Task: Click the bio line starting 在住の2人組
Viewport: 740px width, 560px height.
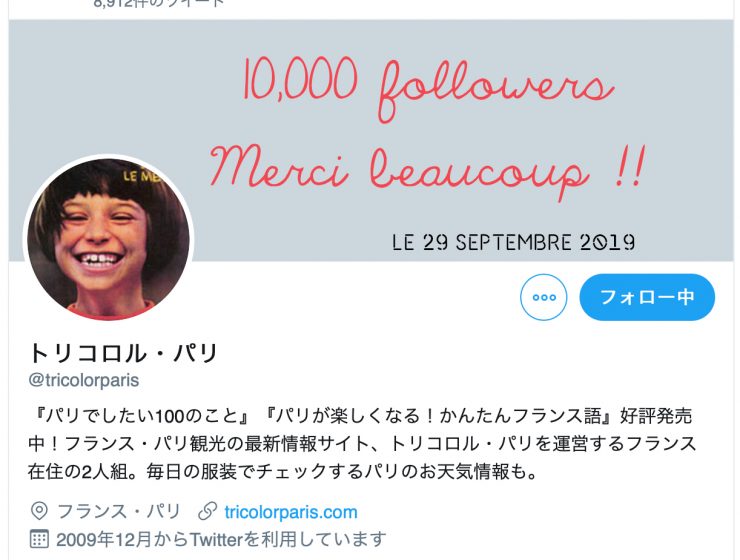Action: point(283,471)
